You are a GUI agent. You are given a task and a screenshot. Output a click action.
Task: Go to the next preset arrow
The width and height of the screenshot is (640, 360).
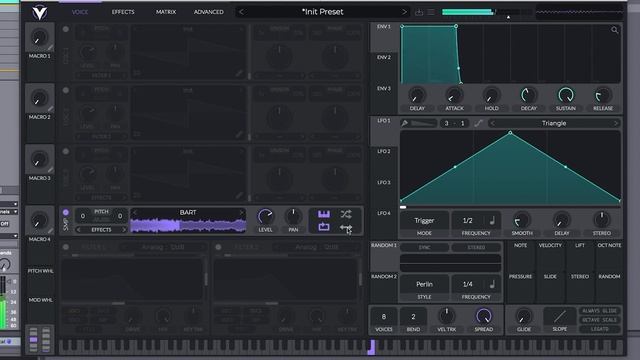pos(404,12)
